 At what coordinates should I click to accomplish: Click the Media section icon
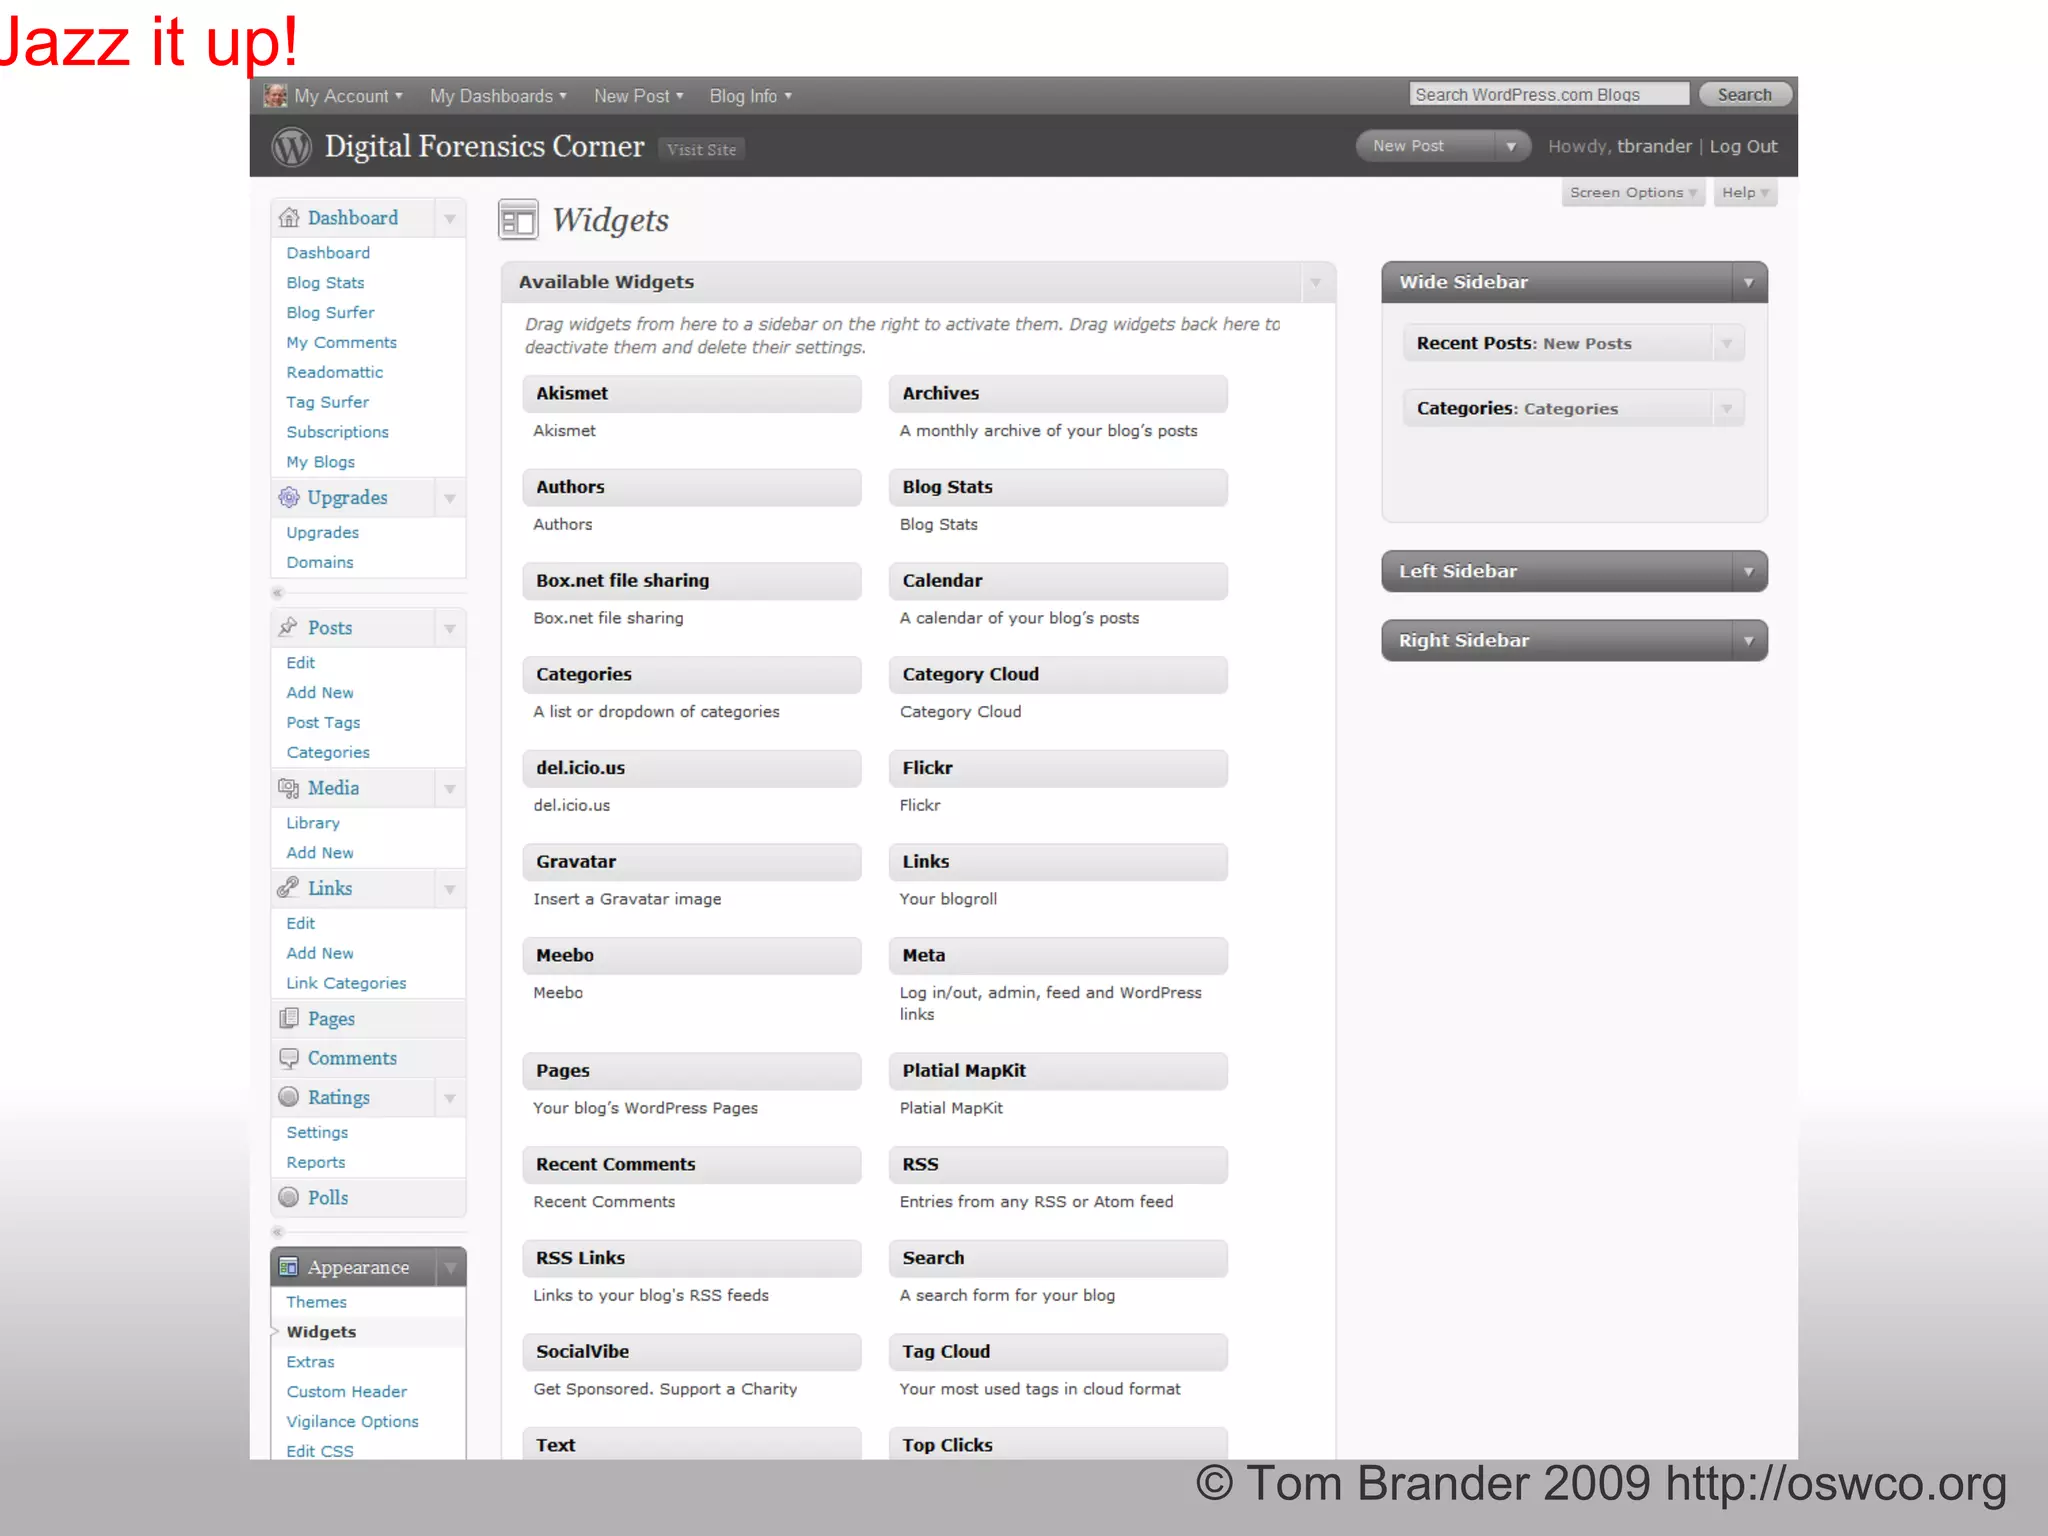coord(288,788)
